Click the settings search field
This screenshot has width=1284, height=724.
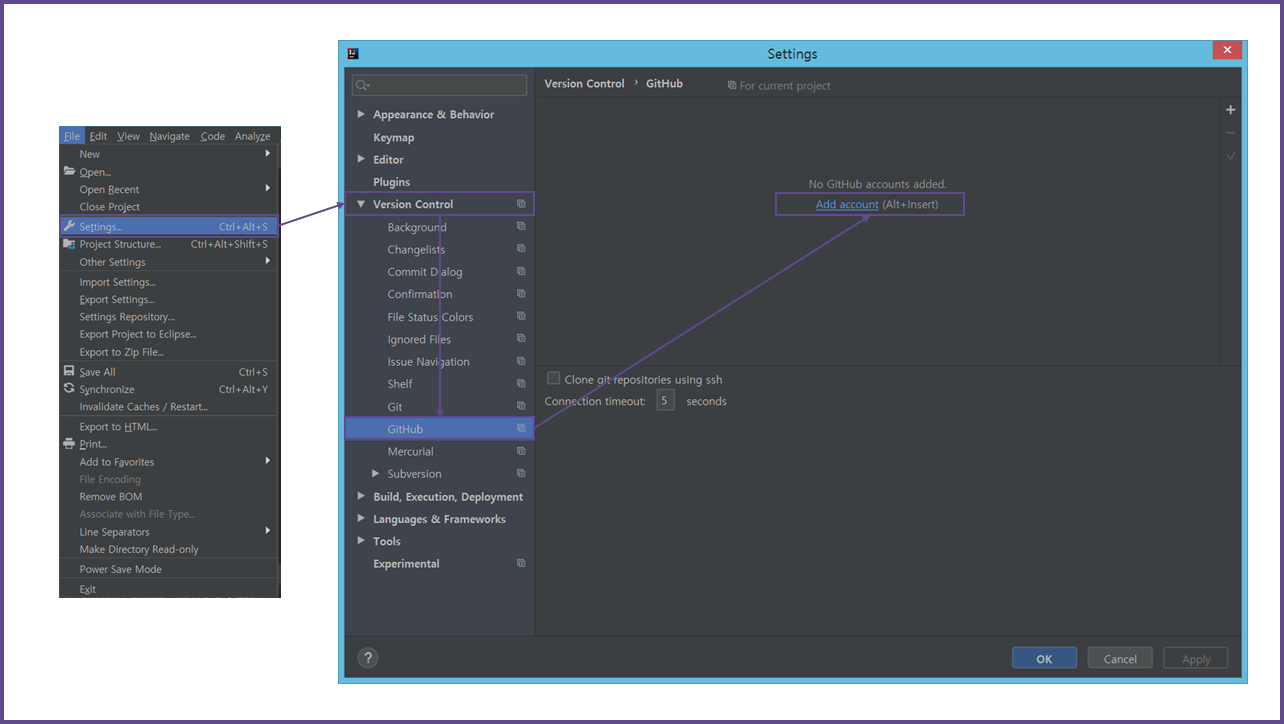coord(440,86)
